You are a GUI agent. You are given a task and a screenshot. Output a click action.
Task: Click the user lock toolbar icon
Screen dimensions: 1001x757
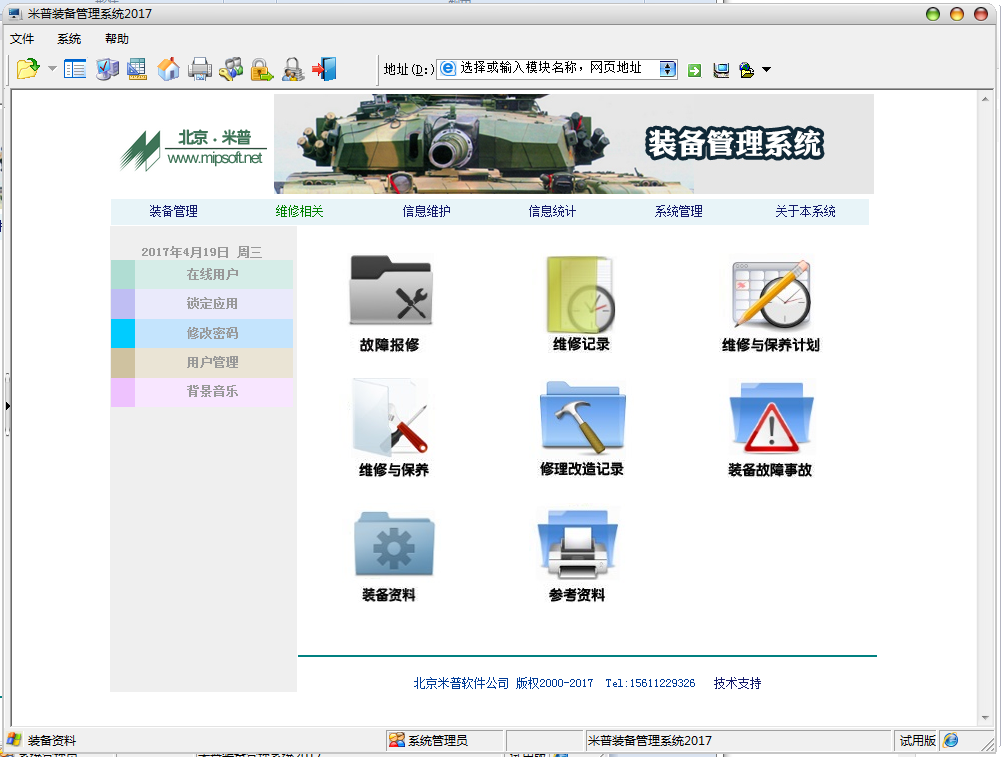pyautogui.click(x=293, y=69)
